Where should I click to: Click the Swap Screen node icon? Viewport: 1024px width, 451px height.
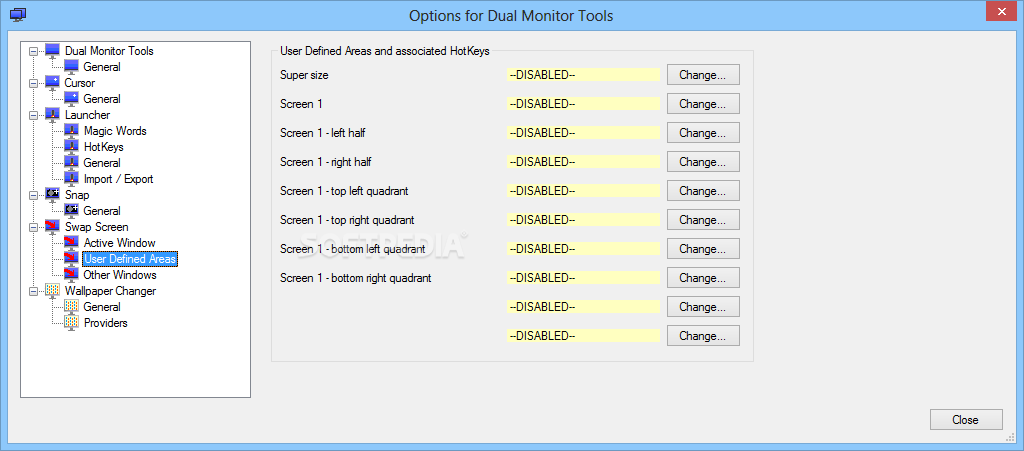tap(52, 226)
